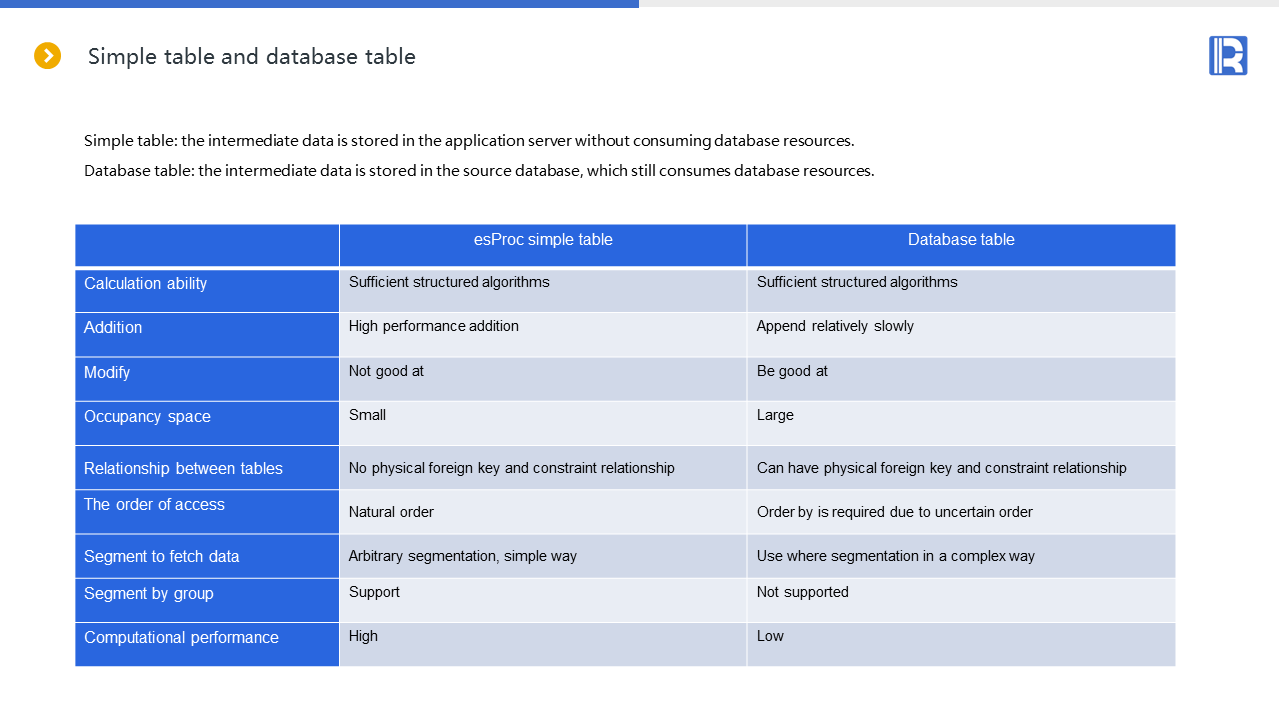Viewport: 1279px width, 720px height.
Task: Click the orange chevron arrow icon
Action: (47, 56)
